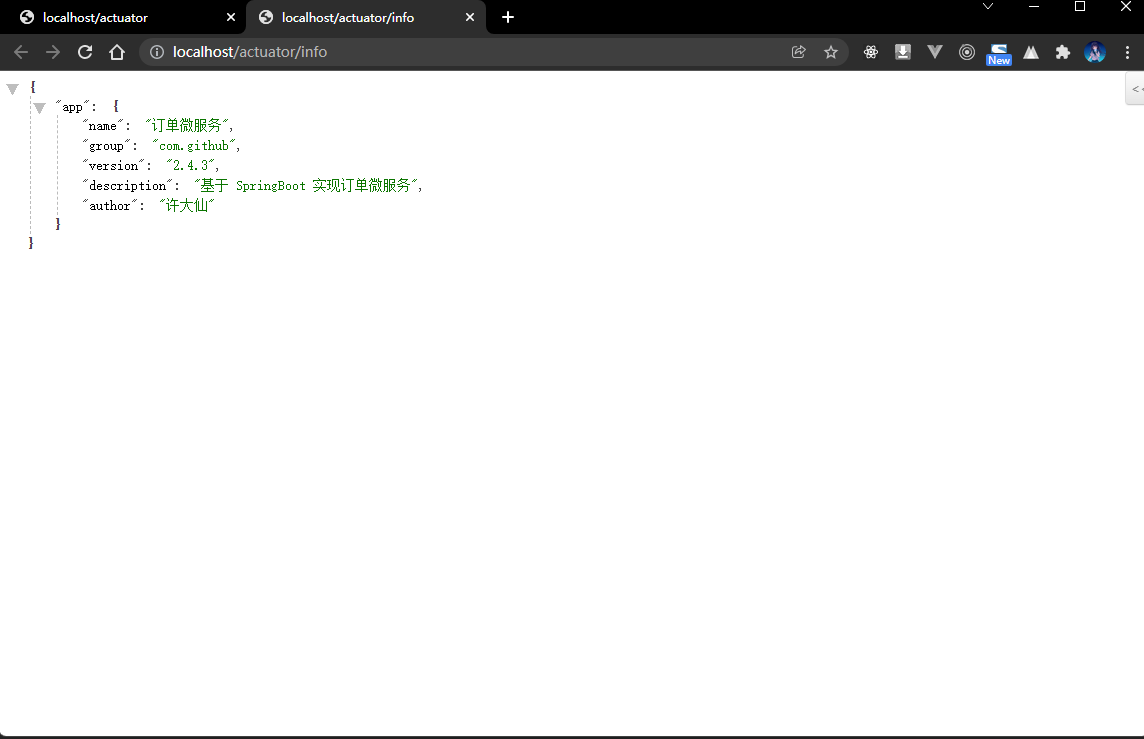Screen dimensions: 1144x739
Task: Click the "version" key
Action: (x=113, y=166)
